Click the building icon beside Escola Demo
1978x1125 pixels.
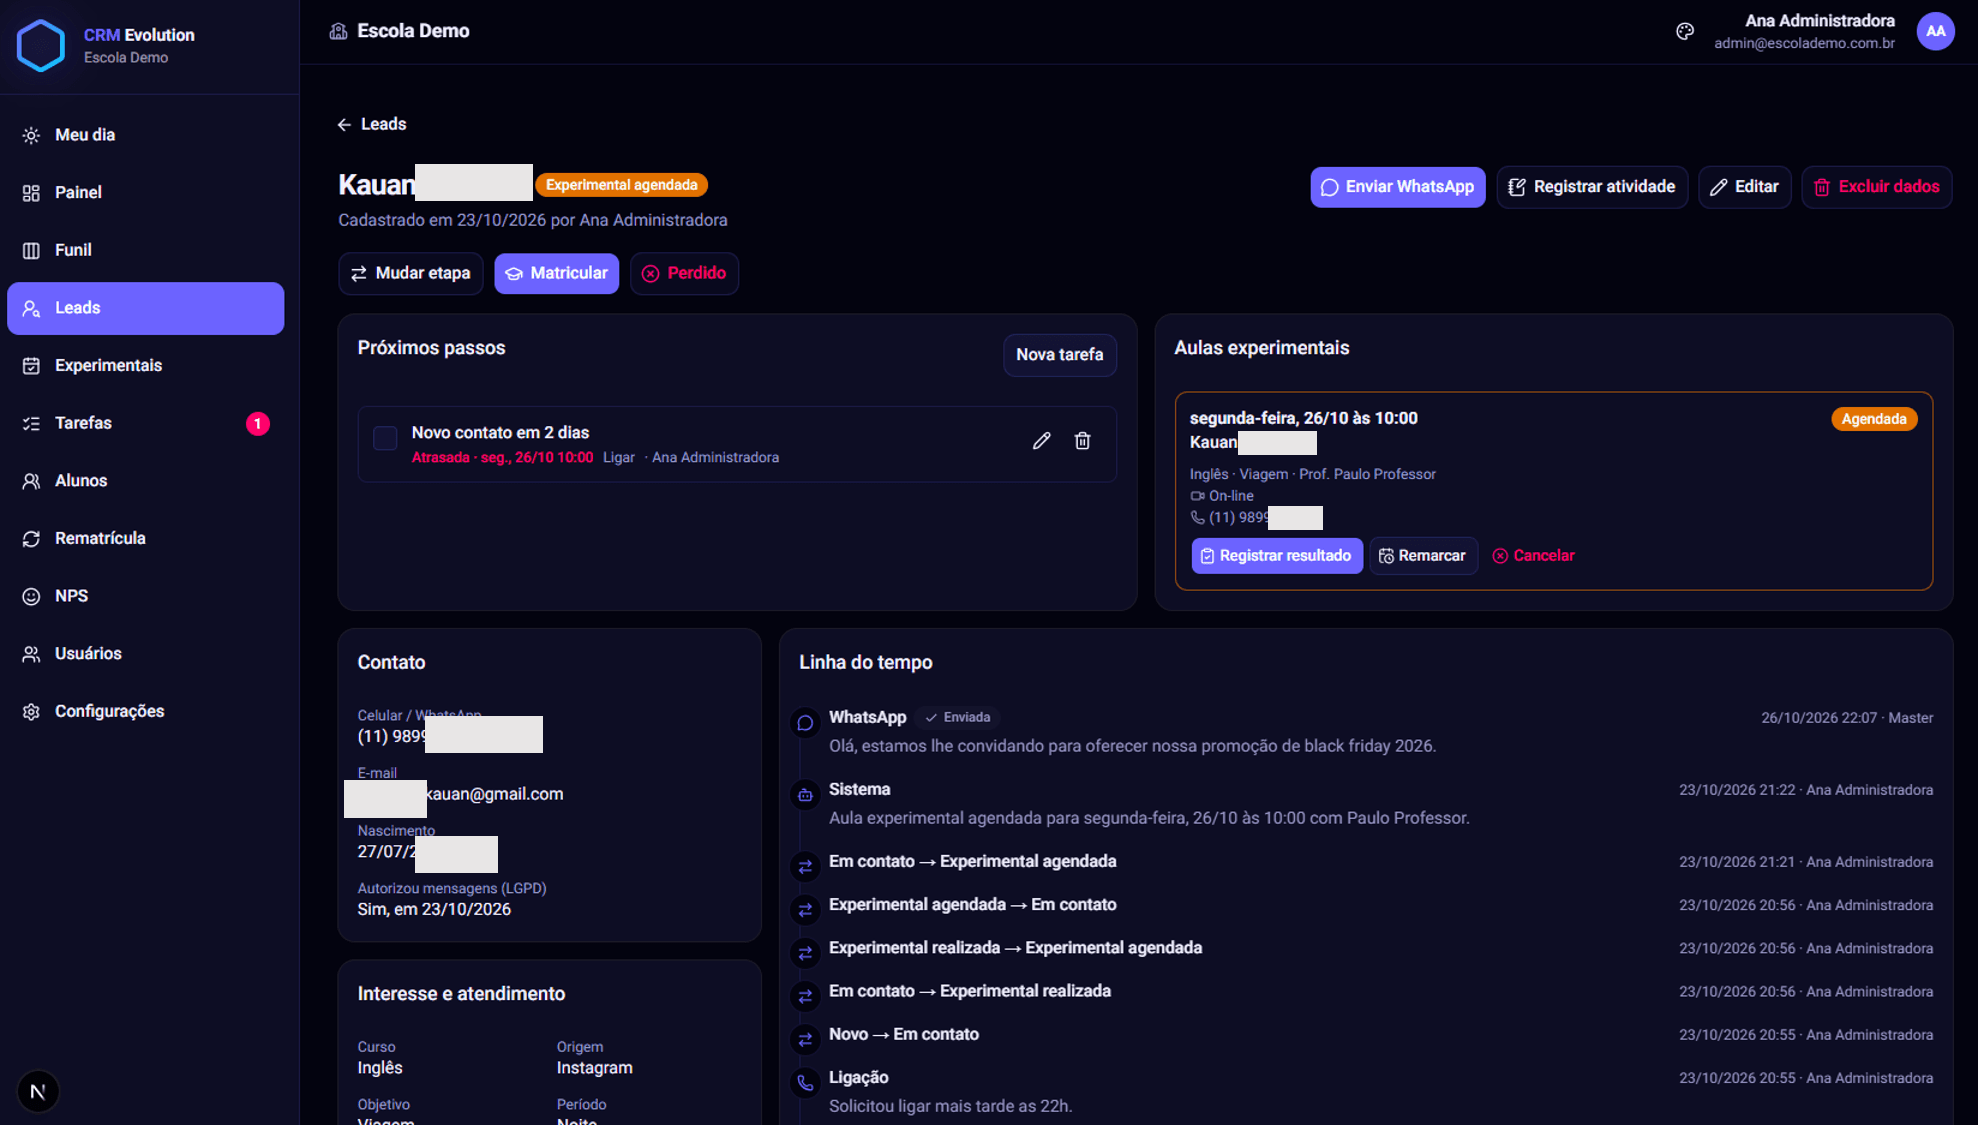pyautogui.click(x=339, y=31)
